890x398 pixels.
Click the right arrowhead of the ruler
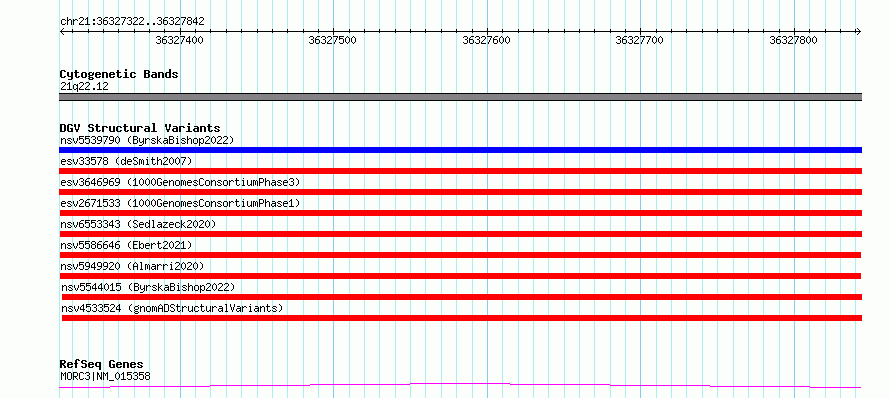tap(858, 31)
